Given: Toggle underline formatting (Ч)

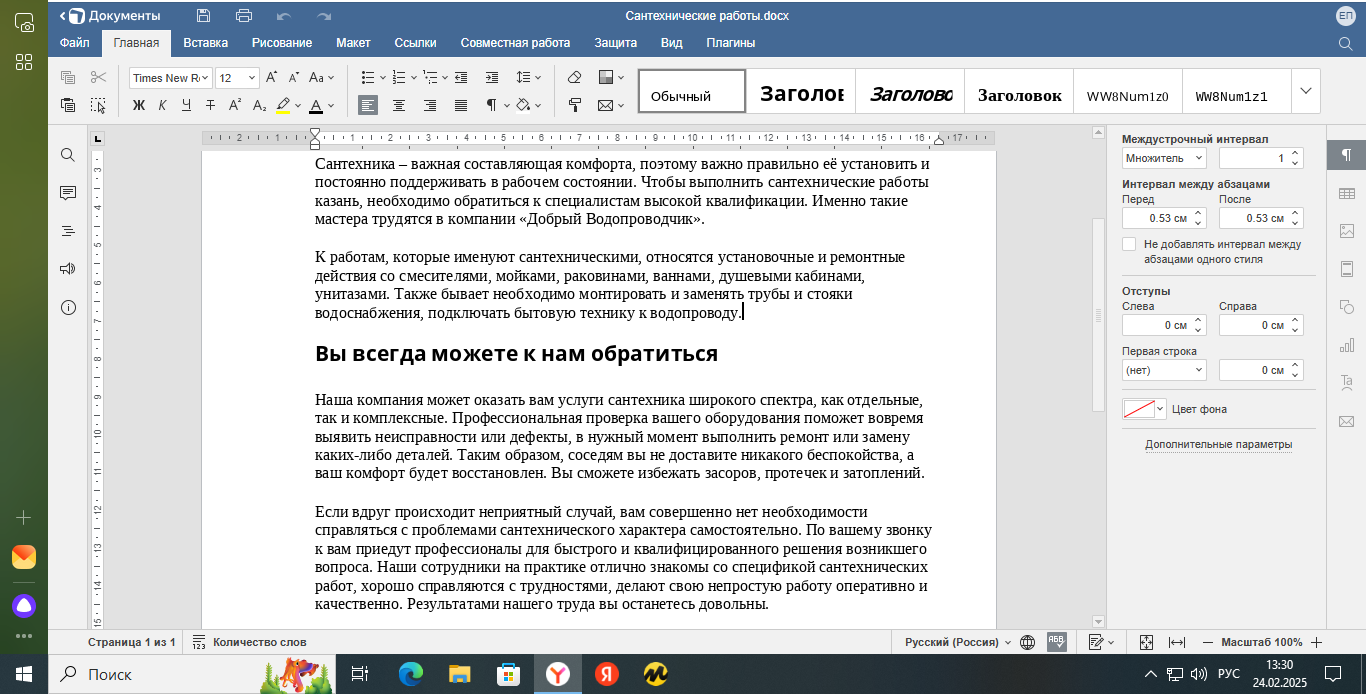Looking at the screenshot, I should coord(186,105).
